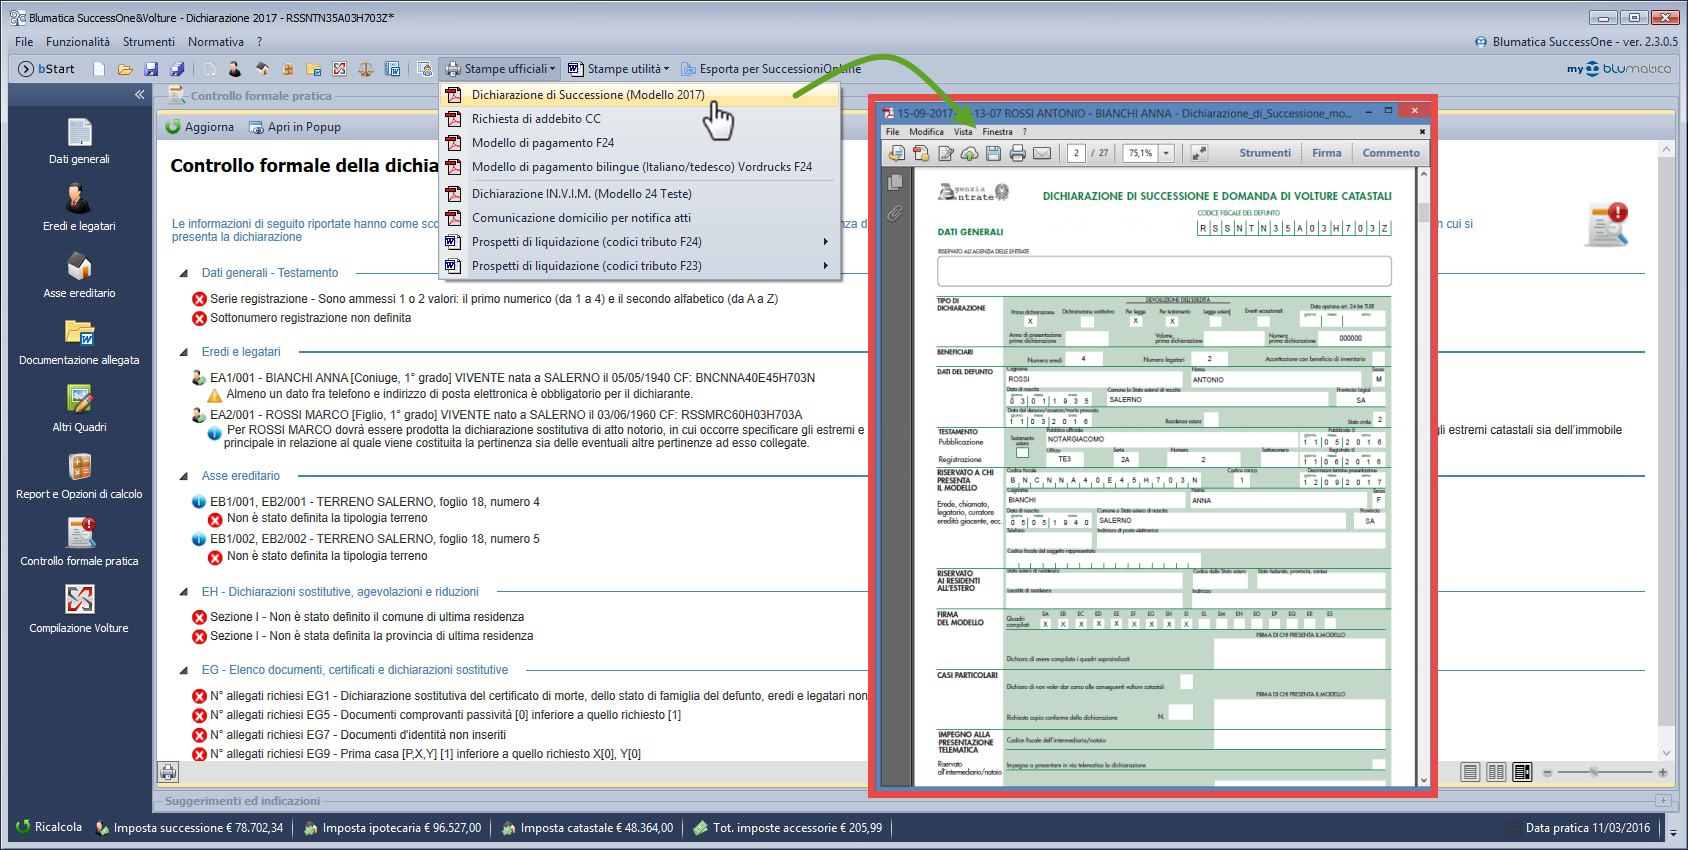
Task: Collapse the Eredi e legatari section
Action: (184, 352)
